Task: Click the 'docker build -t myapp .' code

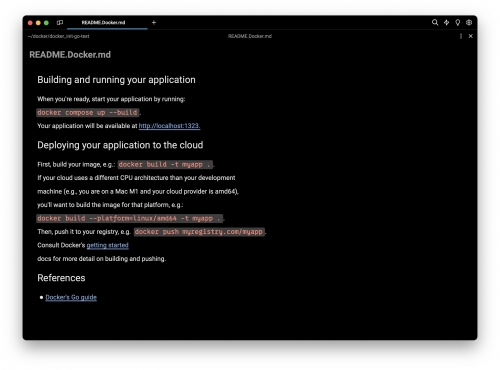Action: pyautogui.click(x=165, y=164)
